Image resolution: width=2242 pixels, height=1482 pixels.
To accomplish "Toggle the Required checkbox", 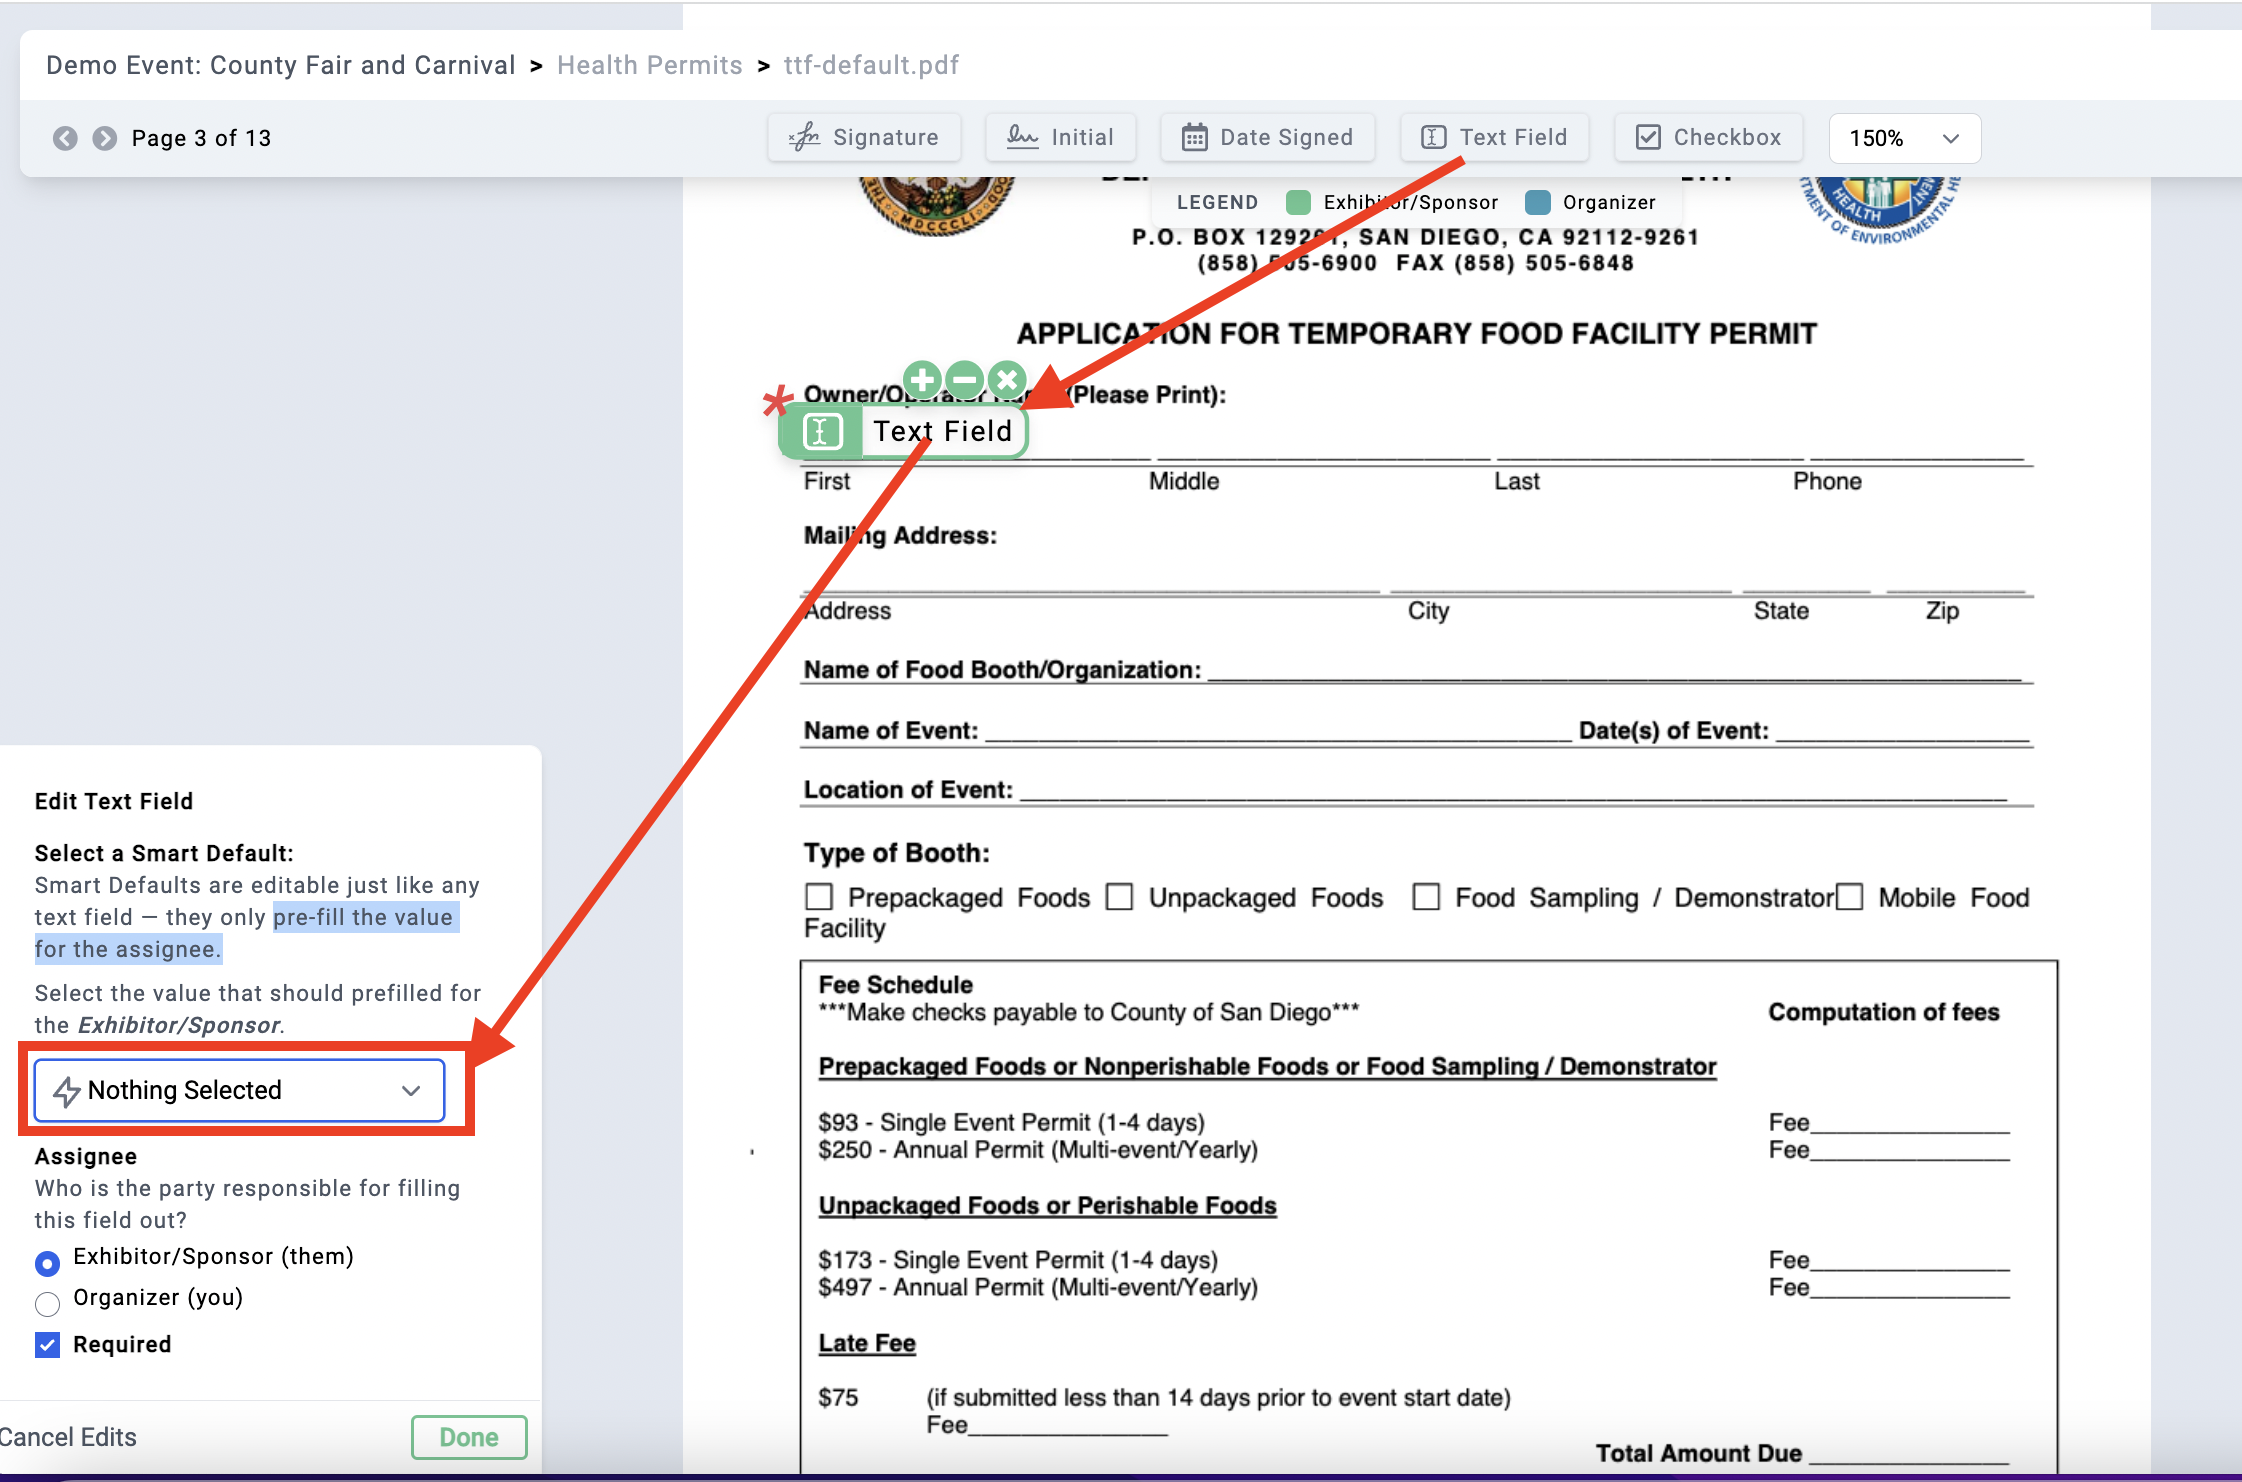I will coord(47,1345).
